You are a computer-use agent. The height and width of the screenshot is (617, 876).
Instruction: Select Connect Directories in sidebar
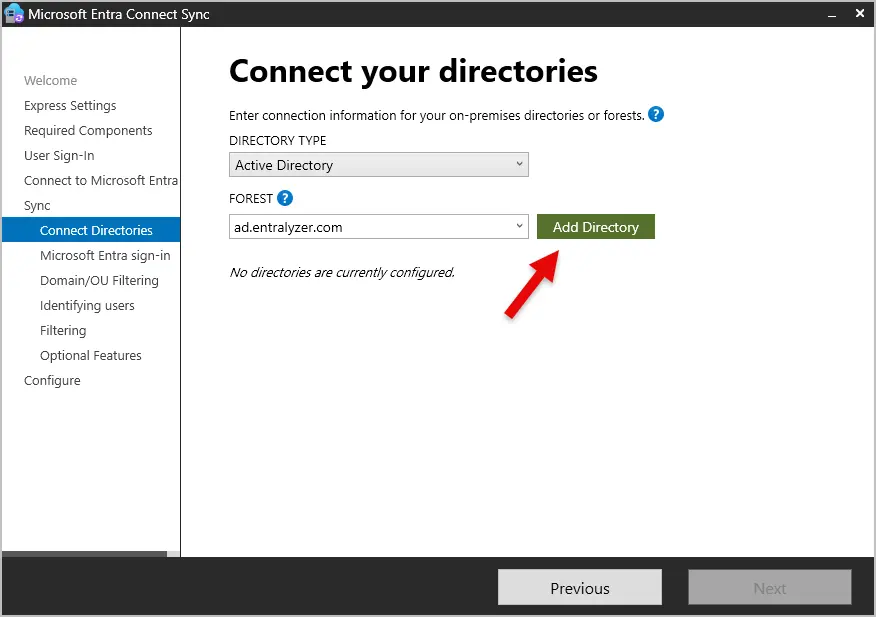pyautogui.click(x=96, y=231)
